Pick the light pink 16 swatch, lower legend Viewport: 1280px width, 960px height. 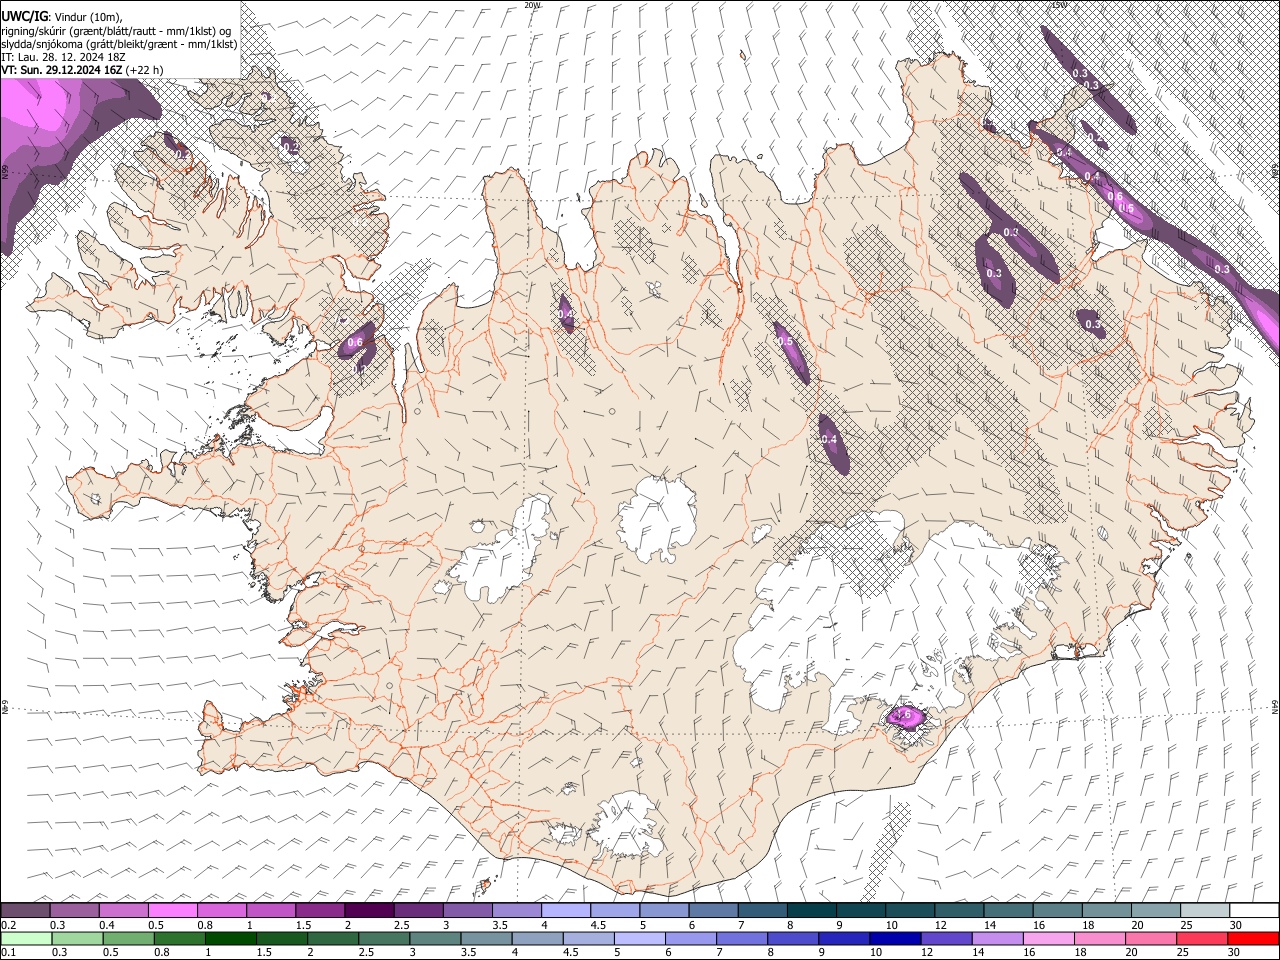click(x=1049, y=939)
